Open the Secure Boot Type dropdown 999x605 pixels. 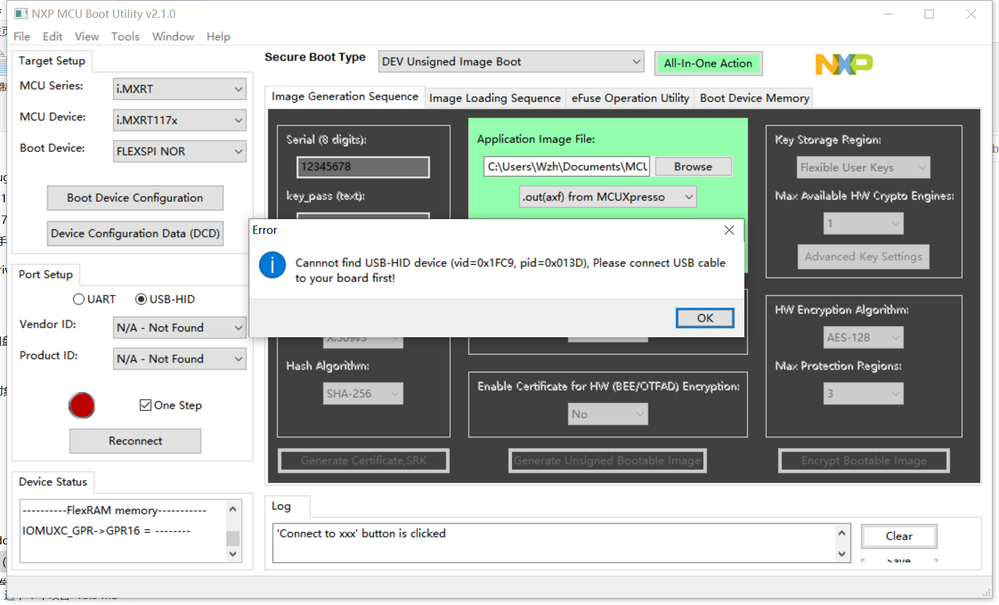[x=511, y=62]
